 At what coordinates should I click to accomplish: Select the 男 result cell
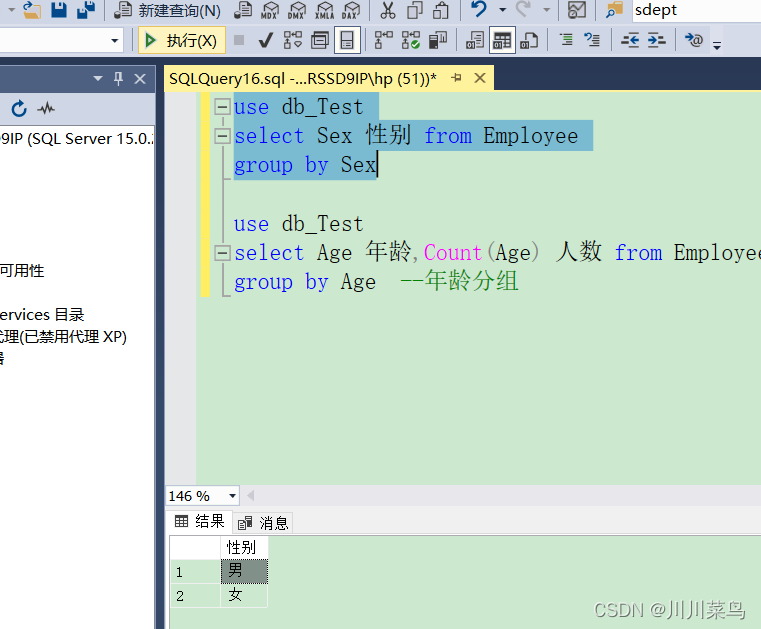click(x=244, y=571)
